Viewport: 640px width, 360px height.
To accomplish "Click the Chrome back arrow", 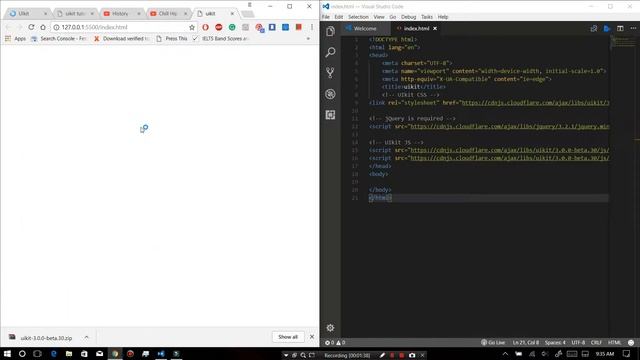I will 8,27.
